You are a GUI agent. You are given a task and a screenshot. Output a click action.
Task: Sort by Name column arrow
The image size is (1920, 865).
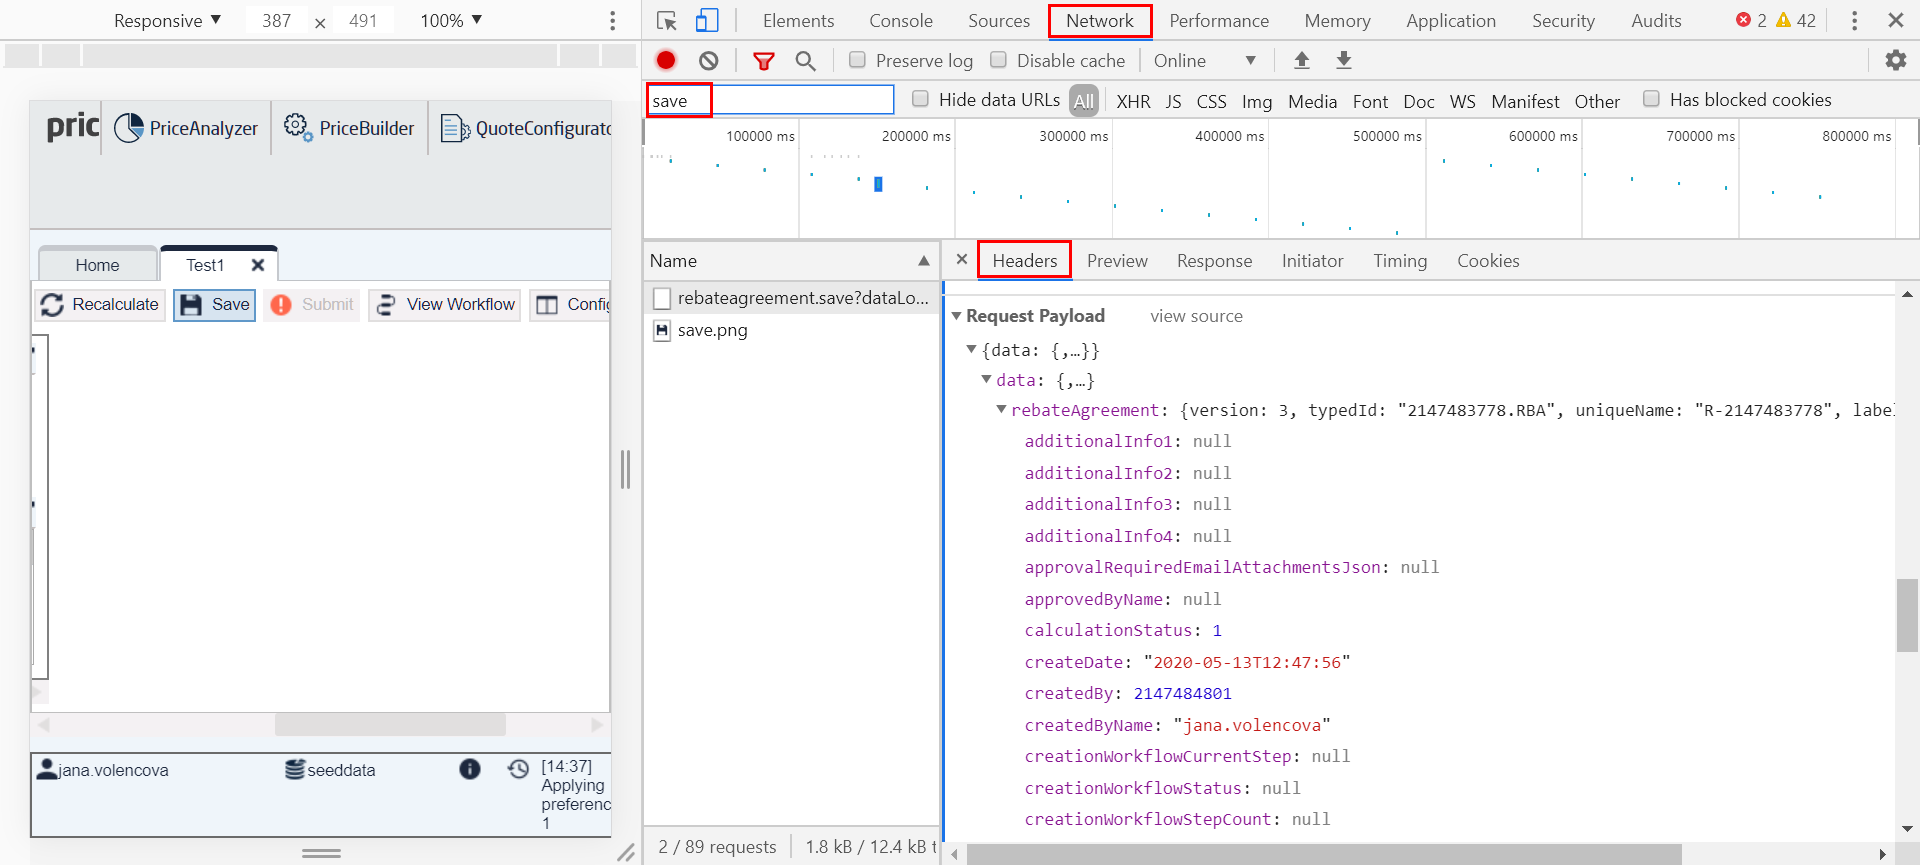924,261
